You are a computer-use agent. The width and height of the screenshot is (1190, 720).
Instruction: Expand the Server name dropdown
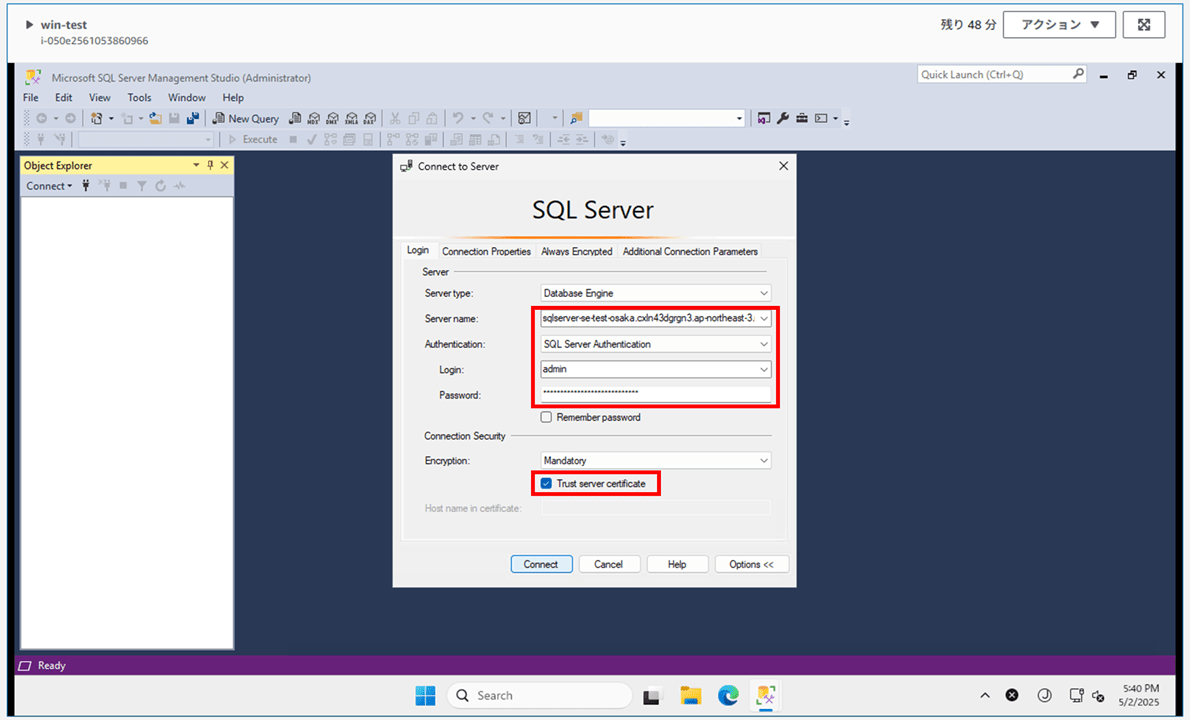(x=763, y=319)
